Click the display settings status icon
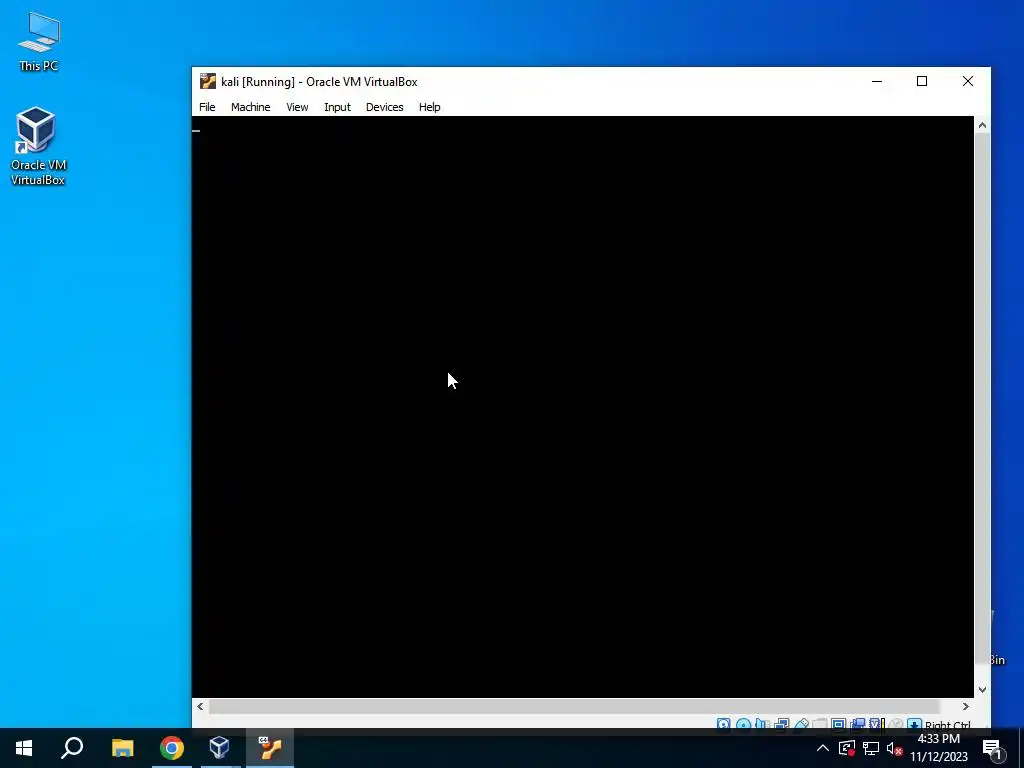The width and height of the screenshot is (1024, 768). pyautogui.click(x=839, y=724)
